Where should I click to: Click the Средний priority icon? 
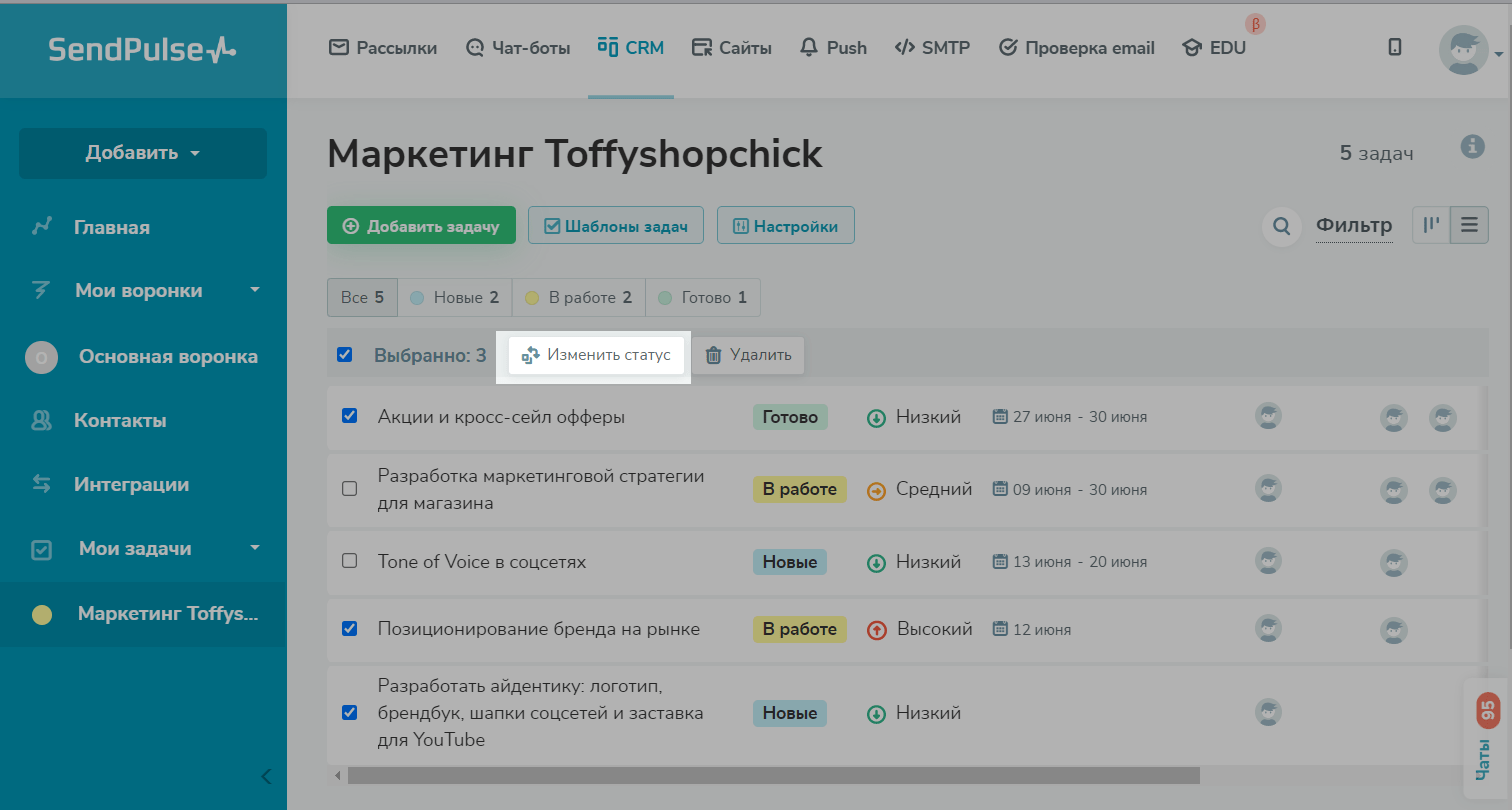tap(876, 490)
